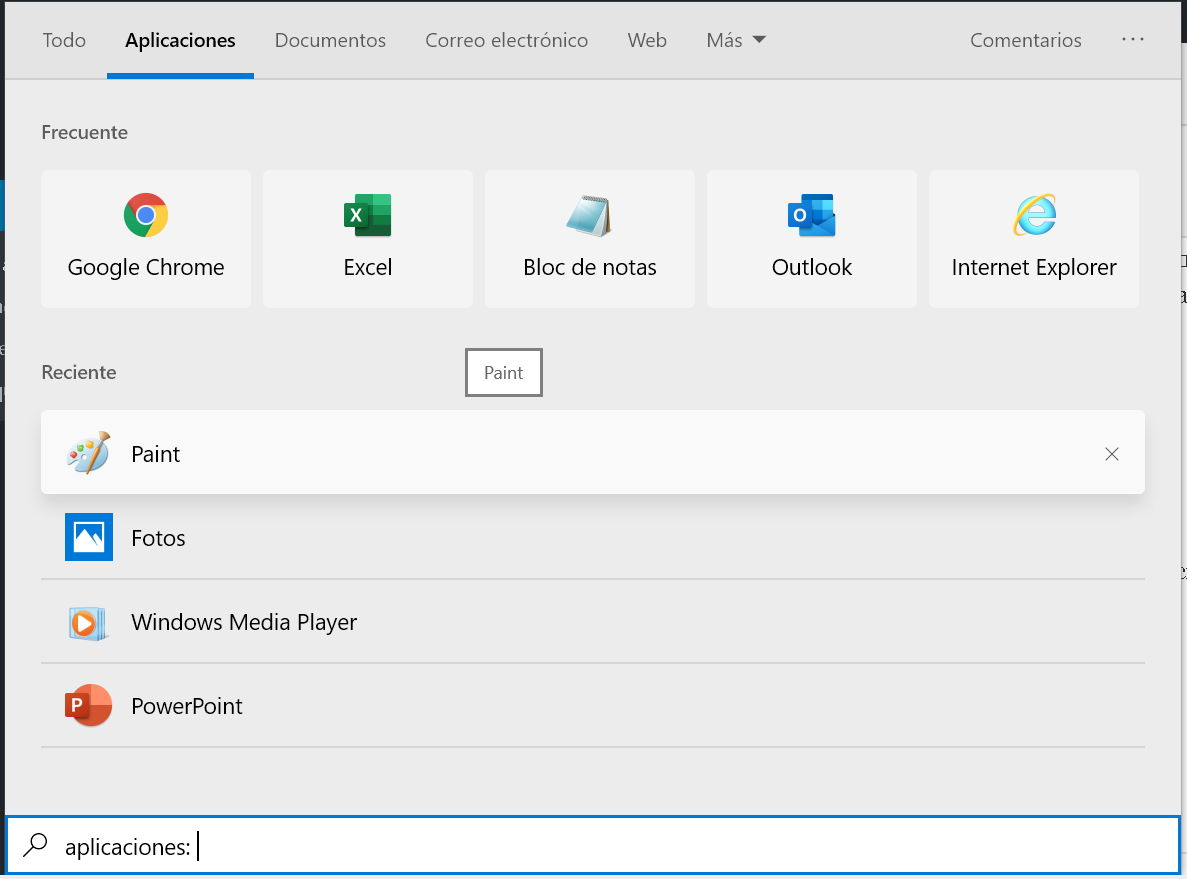Click the PowerPoint icon in recent list
The image size is (1187, 879).
(89, 705)
